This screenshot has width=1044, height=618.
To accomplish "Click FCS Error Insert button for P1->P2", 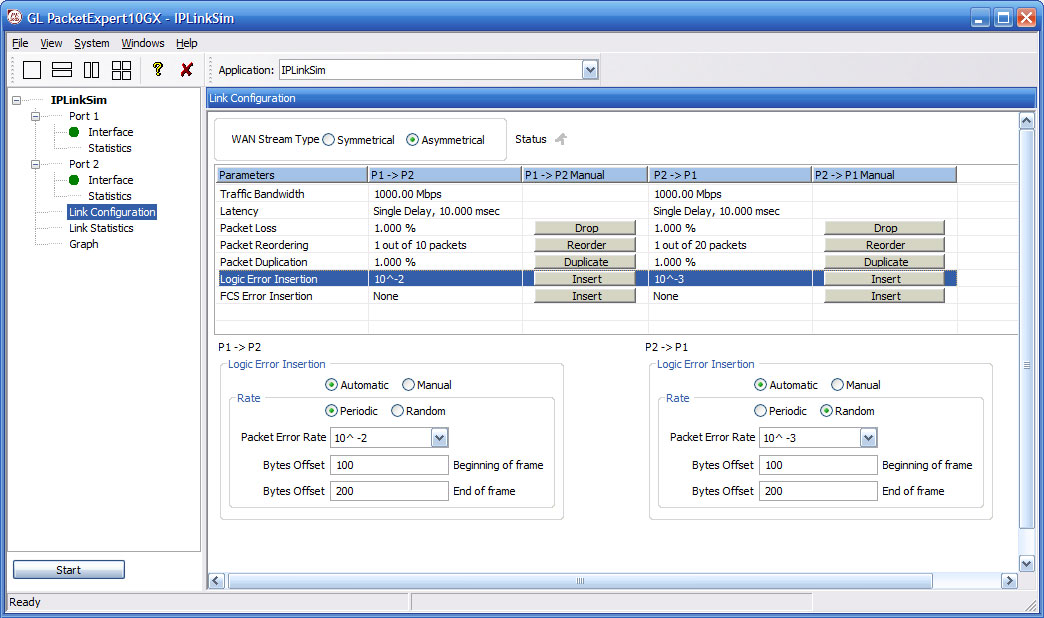I will point(585,296).
